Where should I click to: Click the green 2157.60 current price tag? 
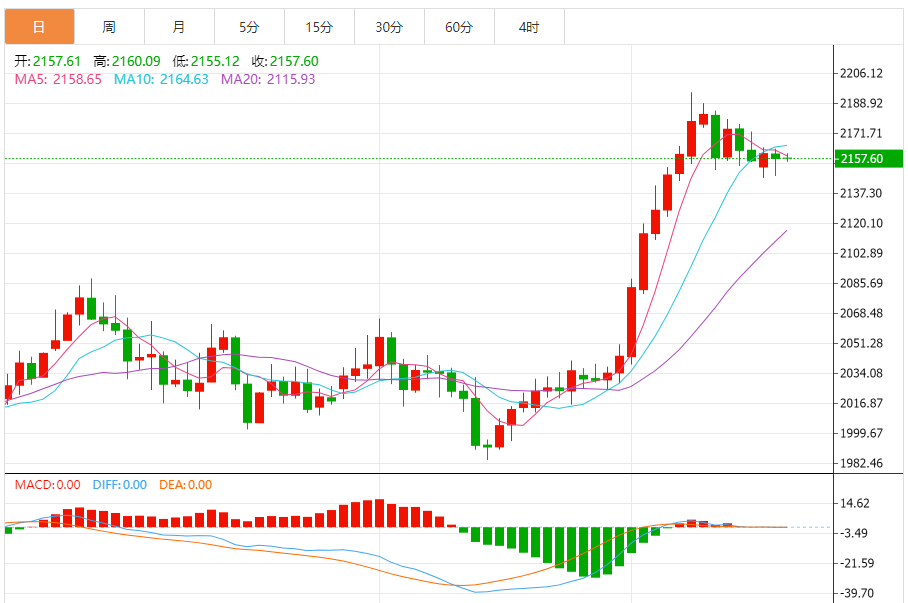point(869,159)
